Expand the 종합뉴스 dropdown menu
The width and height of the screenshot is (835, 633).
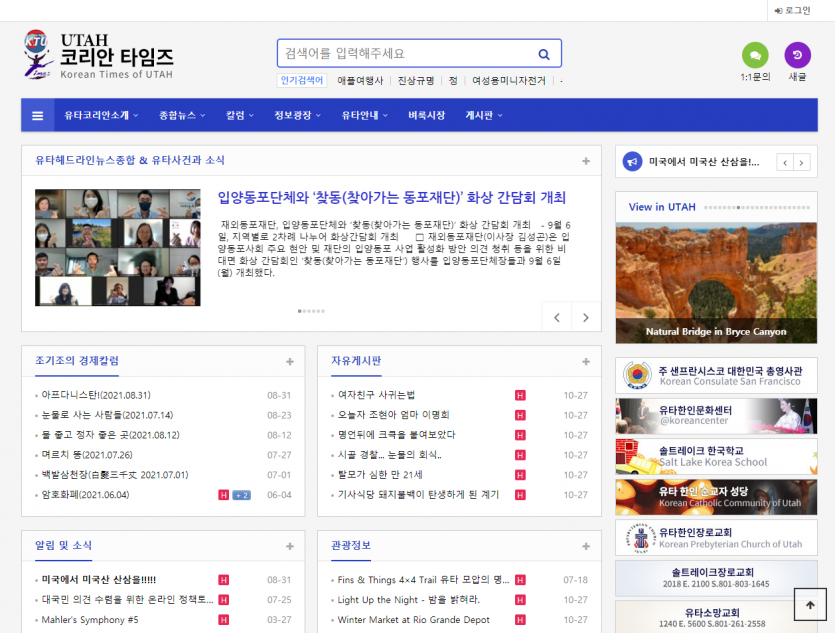click(181, 115)
